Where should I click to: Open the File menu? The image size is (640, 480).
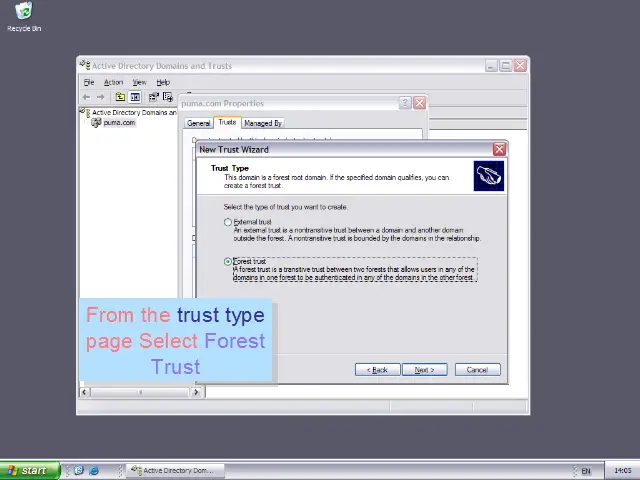[89, 82]
